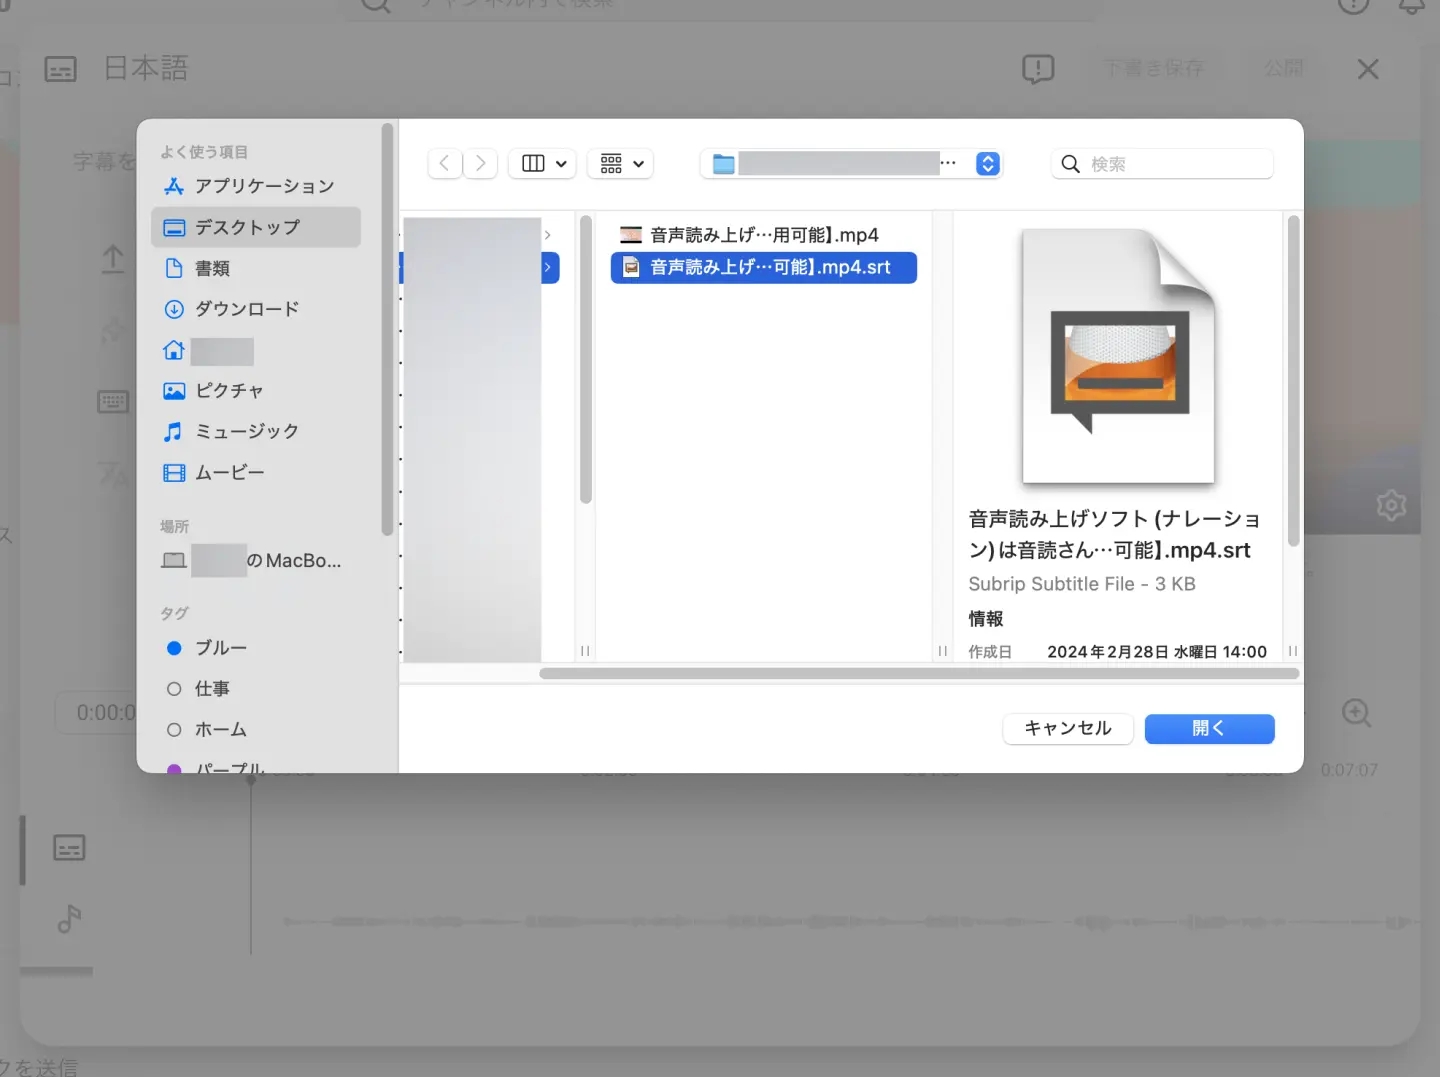Open the ダウンロード folder in the sidebar
The width and height of the screenshot is (1440, 1077).
(247, 309)
